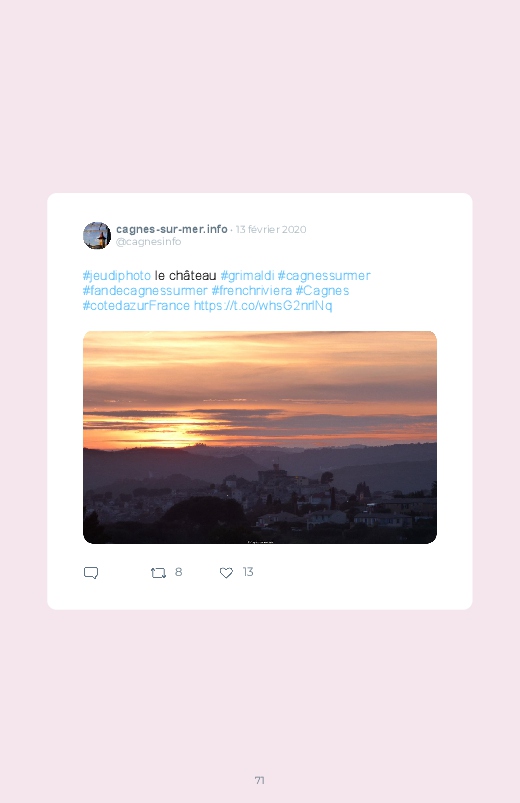Open the #grimaldi hashtag

[247, 276]
